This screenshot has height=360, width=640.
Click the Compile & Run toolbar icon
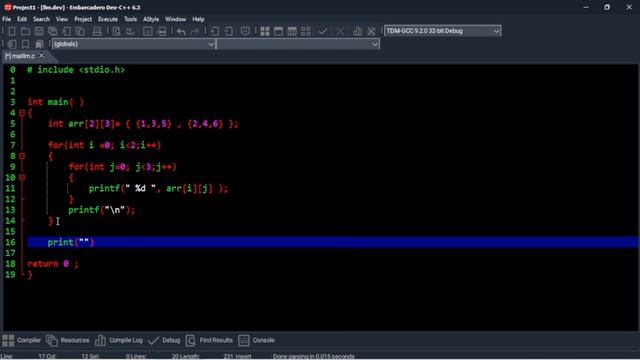coord(292,31)
